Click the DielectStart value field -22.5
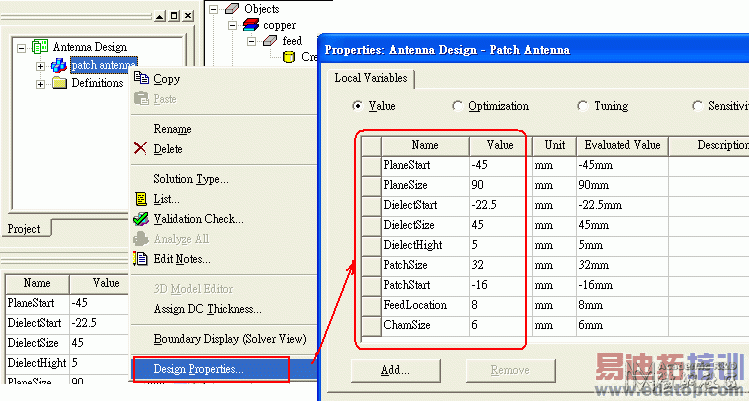 pos(500,206)
